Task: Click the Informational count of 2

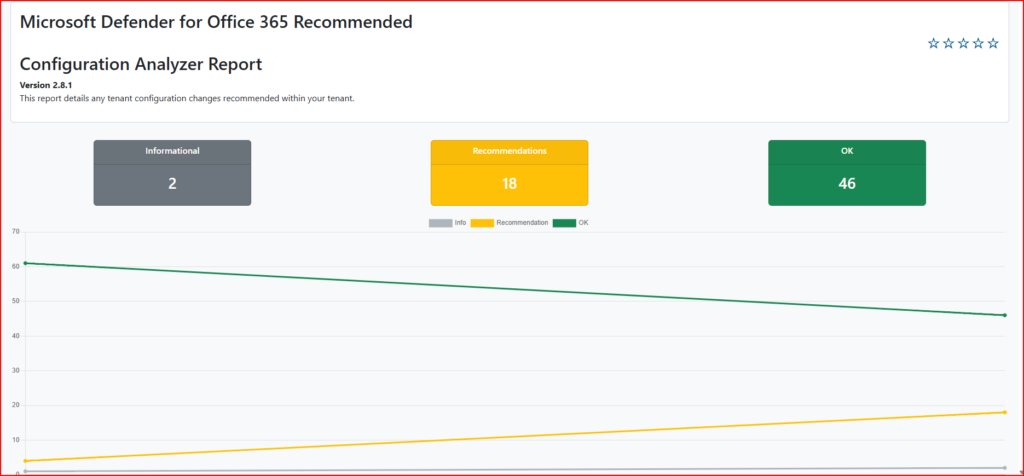Action: pos(172,184)
